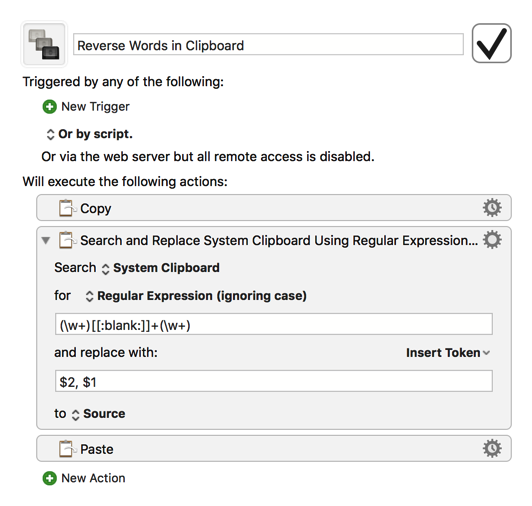
Task: Open the Insert Token menu
Action: point(448,353)
